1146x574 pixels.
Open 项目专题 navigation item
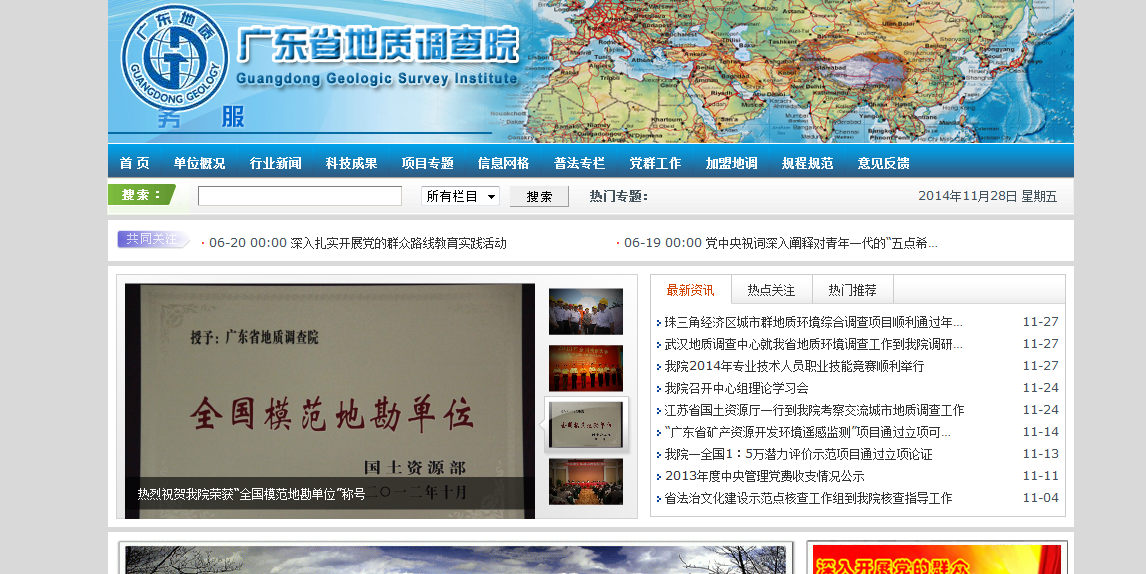[428, 163]
